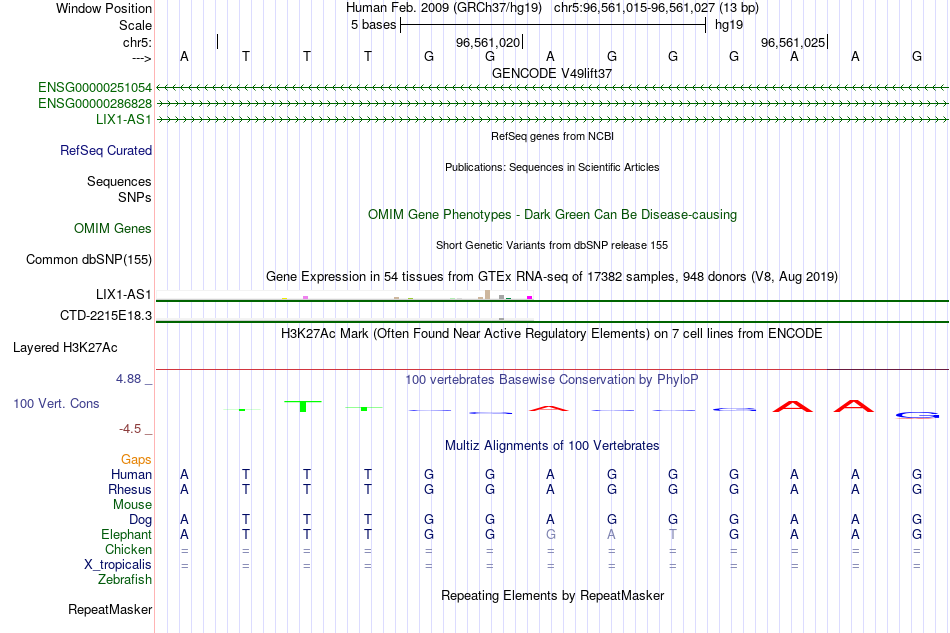
Task: Click the 4.88 PhyloP upper scale value
Action: tap(128, 379)
